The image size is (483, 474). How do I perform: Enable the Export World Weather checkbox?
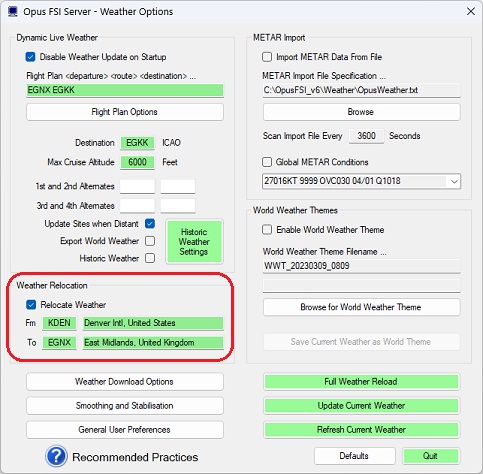click(150, 241)
